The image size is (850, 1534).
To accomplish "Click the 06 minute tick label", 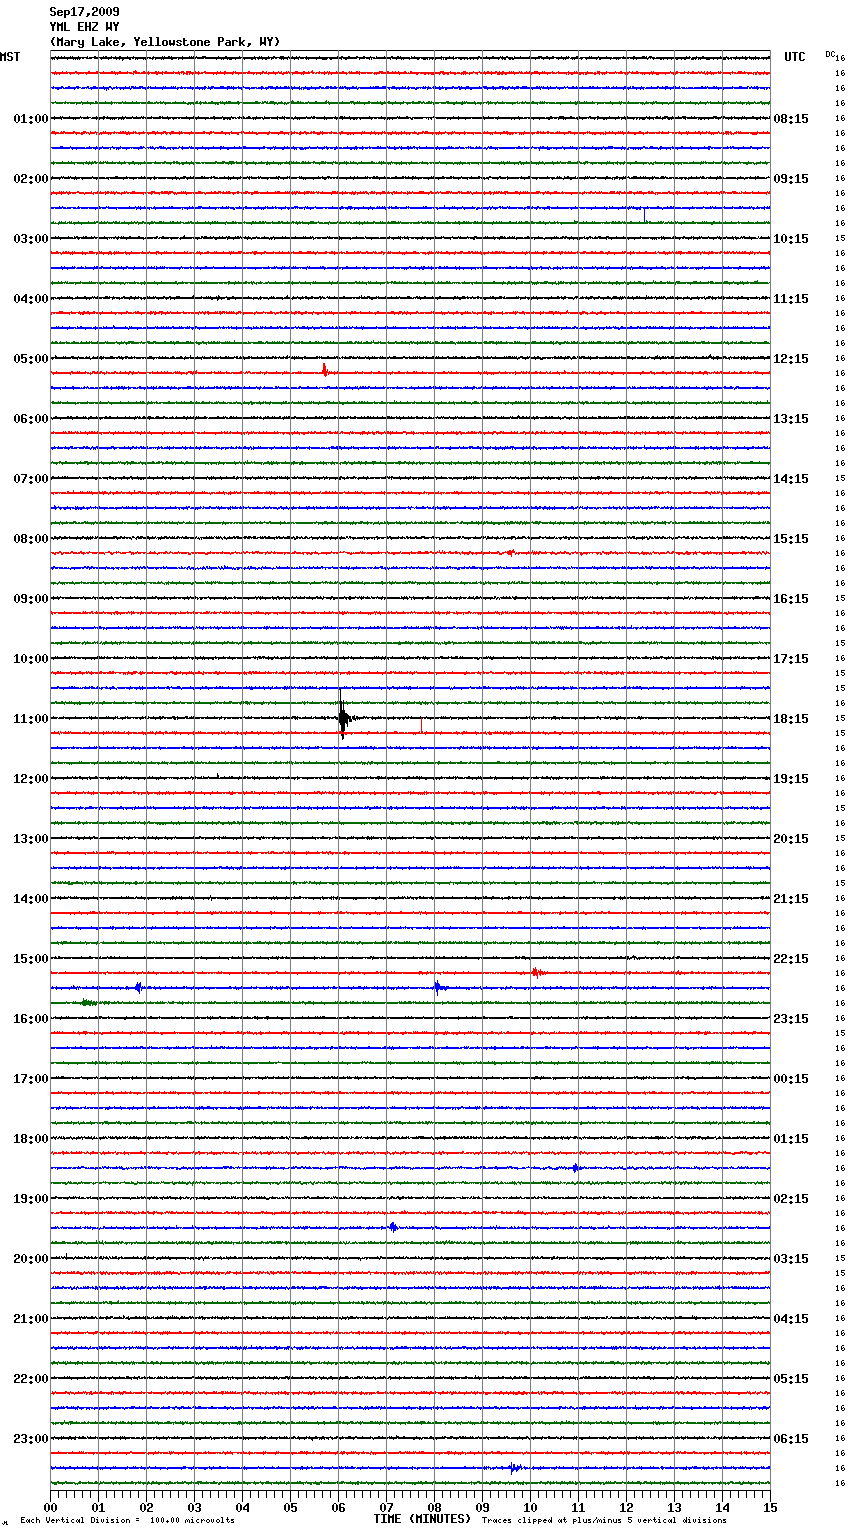I will click(x=338, y=1507).
